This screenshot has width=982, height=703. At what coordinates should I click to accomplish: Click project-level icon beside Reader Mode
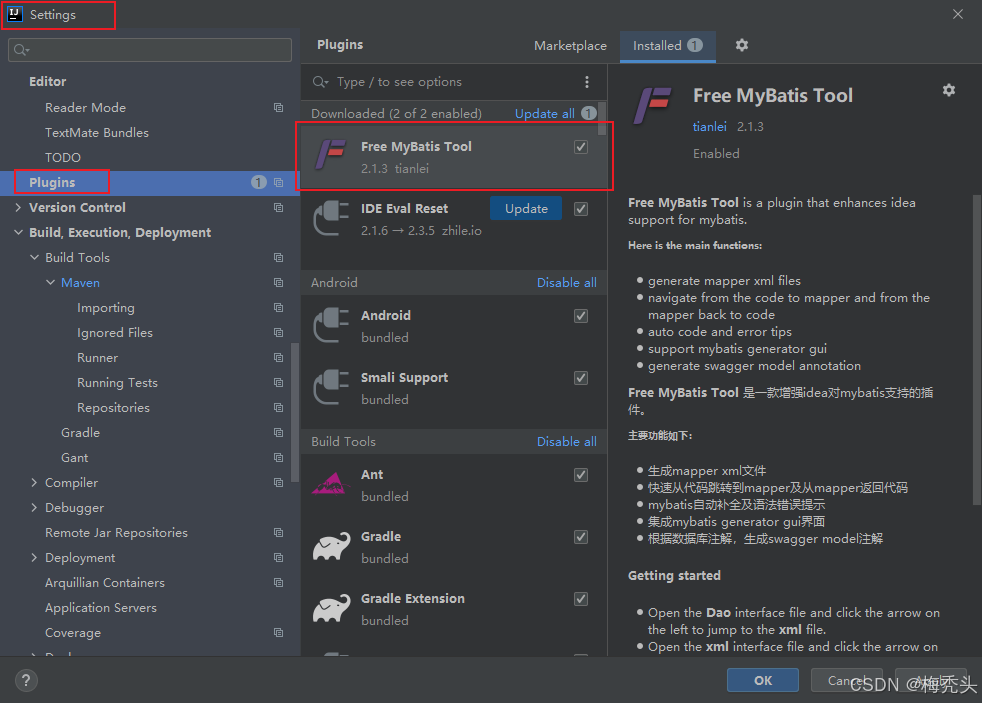coord(279,108)
